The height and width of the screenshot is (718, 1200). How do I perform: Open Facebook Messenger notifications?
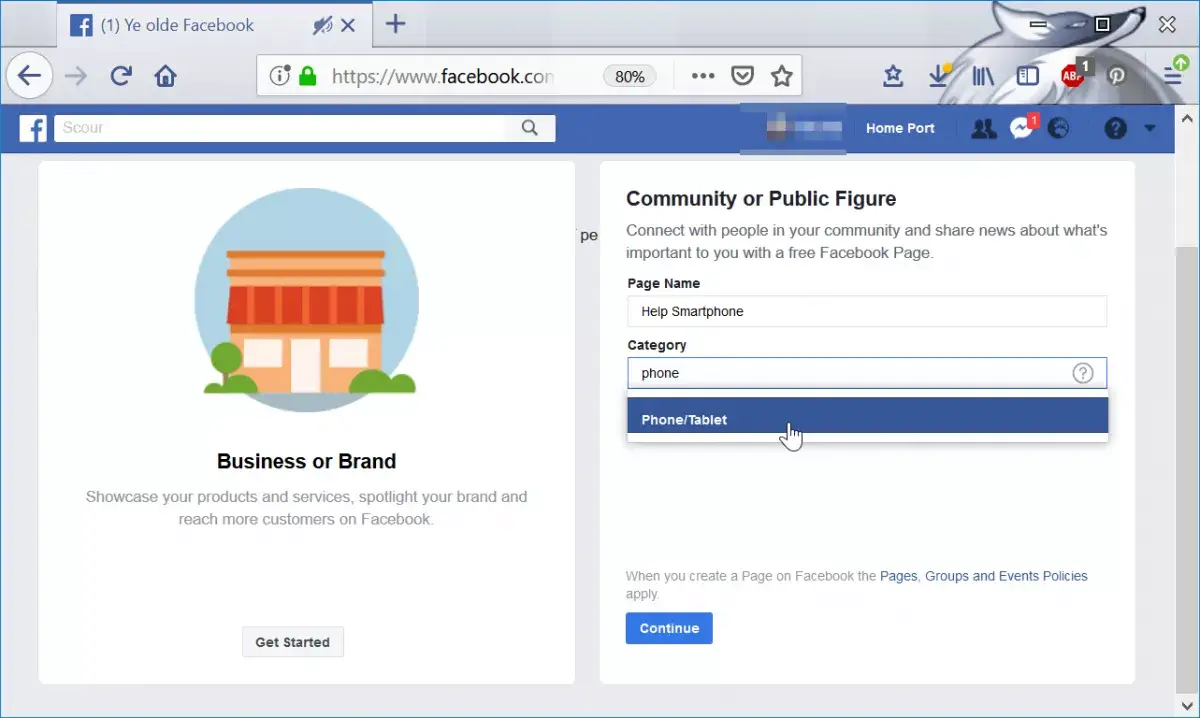pyautogui.click(x=1021, y=127)
